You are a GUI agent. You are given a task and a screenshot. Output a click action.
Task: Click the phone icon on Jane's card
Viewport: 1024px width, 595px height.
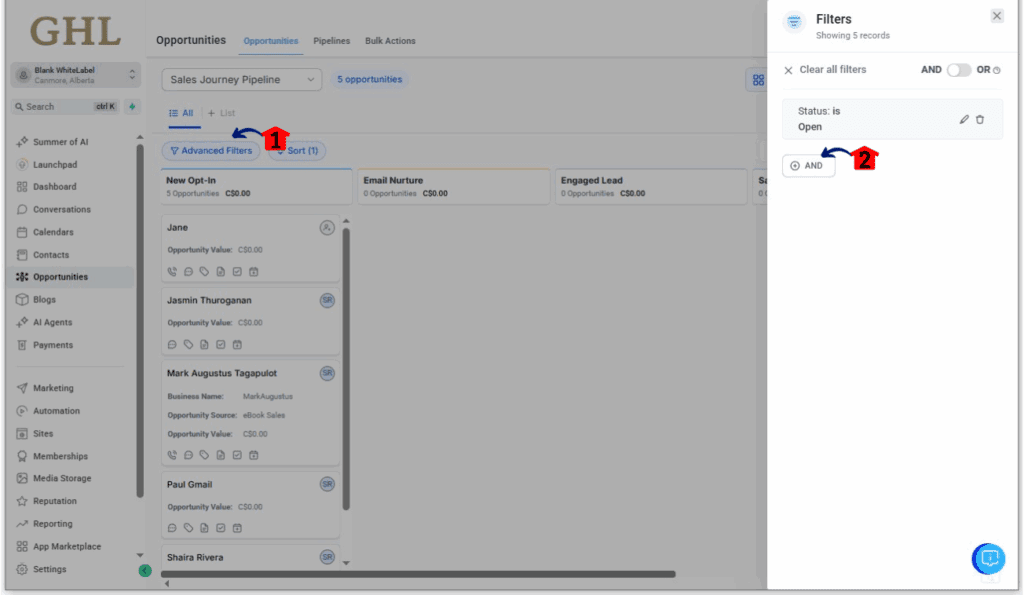[x=172, y=272]
